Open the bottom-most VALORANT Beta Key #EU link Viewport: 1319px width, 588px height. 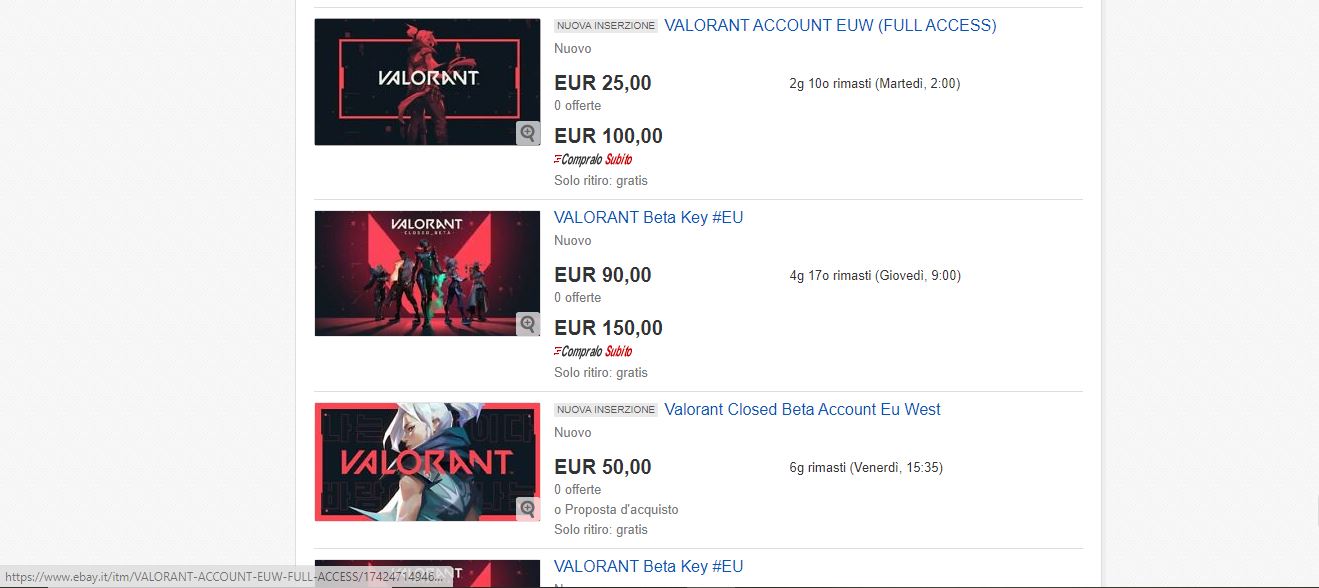click(649, 567)
